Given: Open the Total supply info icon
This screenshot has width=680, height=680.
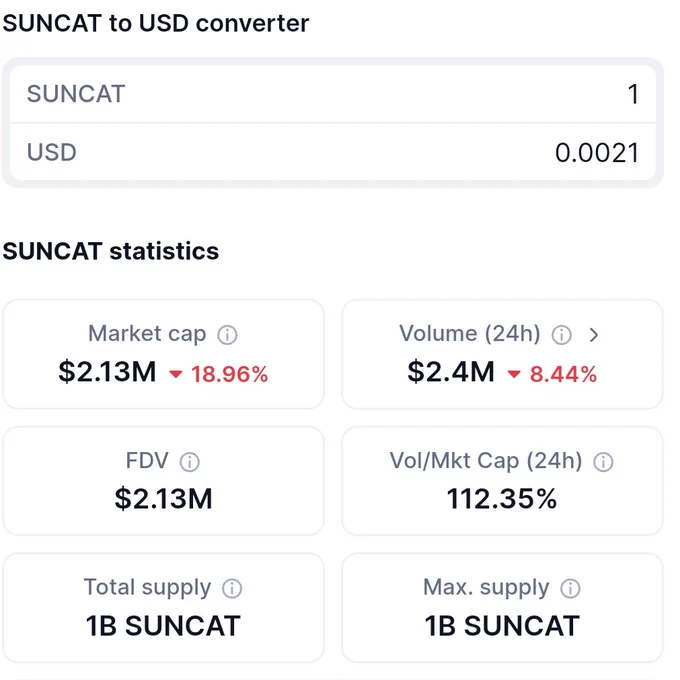Looking at the screenshot, I should (x=232, y=588).
